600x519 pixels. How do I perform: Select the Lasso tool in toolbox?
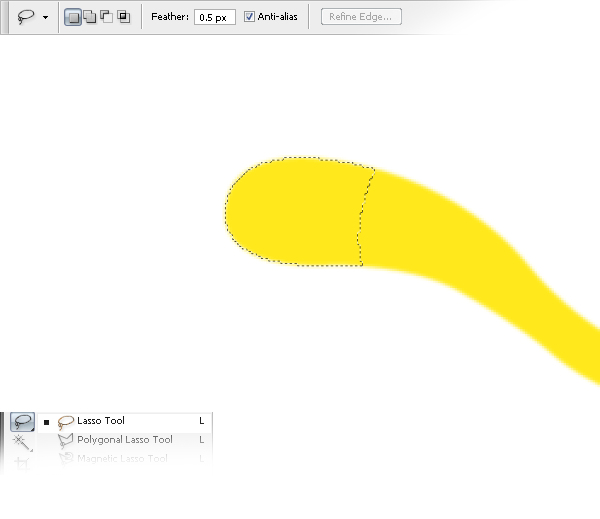coord(22,421)
